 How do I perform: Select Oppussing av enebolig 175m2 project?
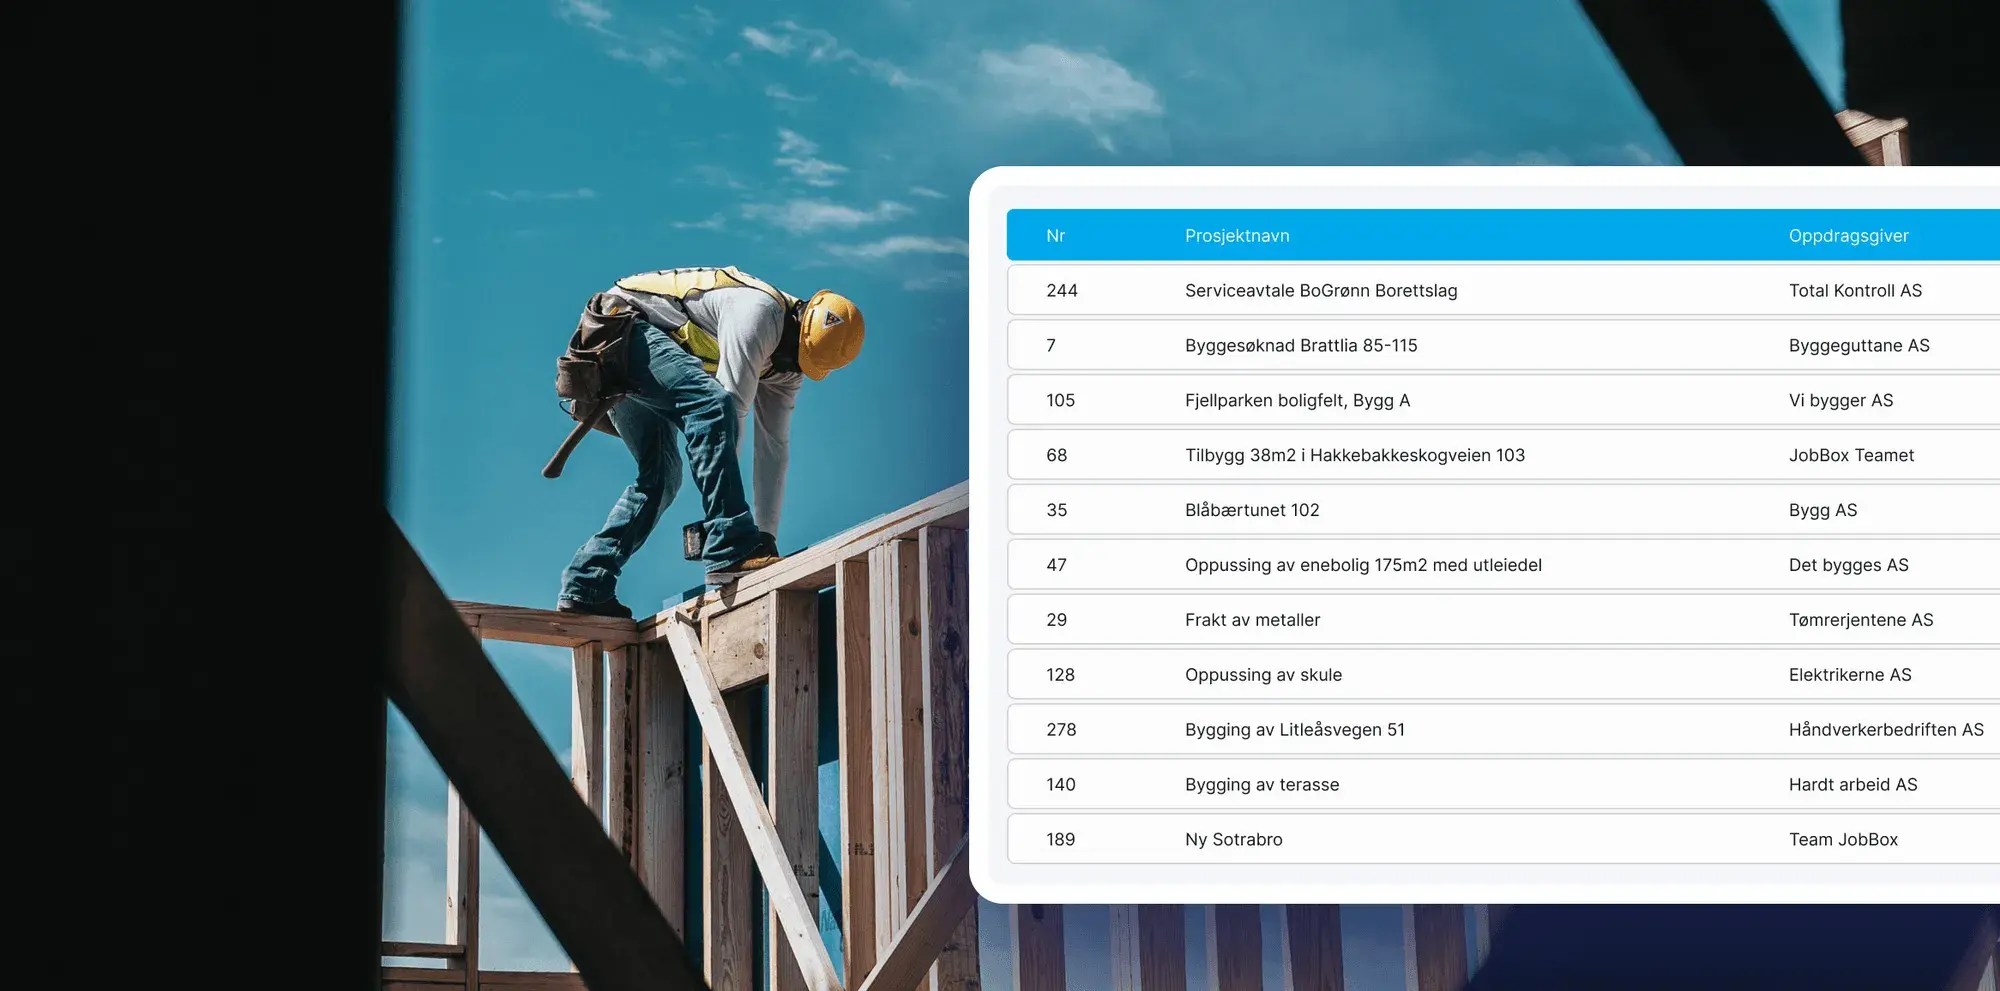[1363, 565]
